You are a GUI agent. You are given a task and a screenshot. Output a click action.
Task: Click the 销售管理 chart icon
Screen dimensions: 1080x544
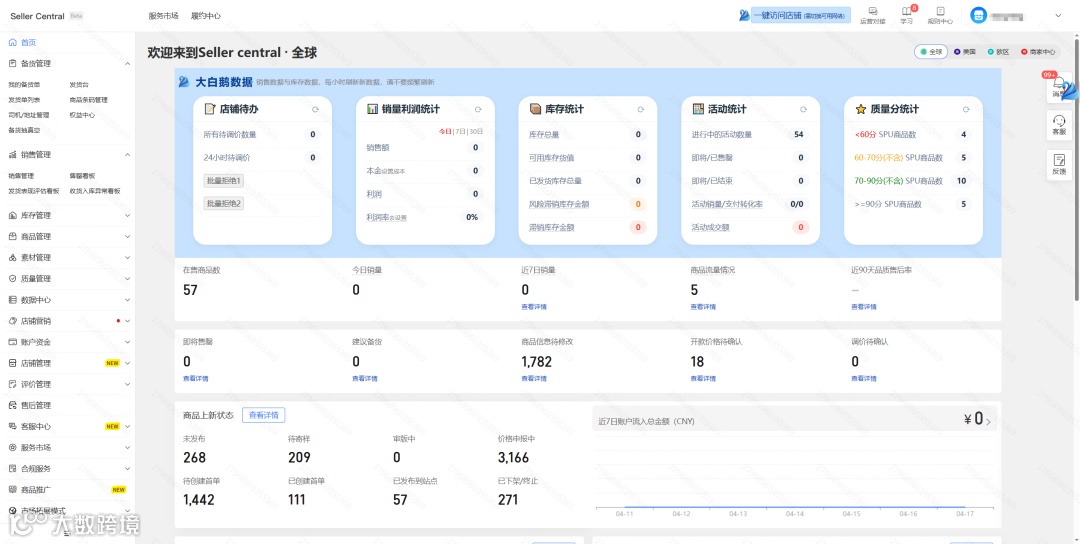point(12,155)
